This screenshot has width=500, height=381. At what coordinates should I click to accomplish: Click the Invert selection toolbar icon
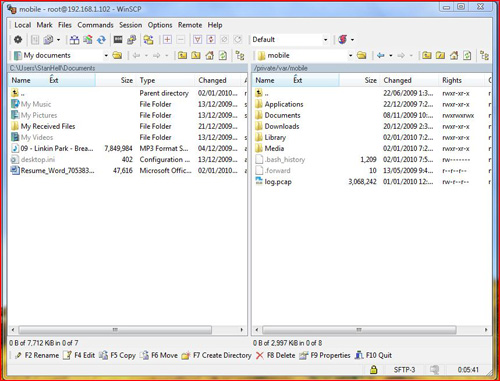pos(211,40)
